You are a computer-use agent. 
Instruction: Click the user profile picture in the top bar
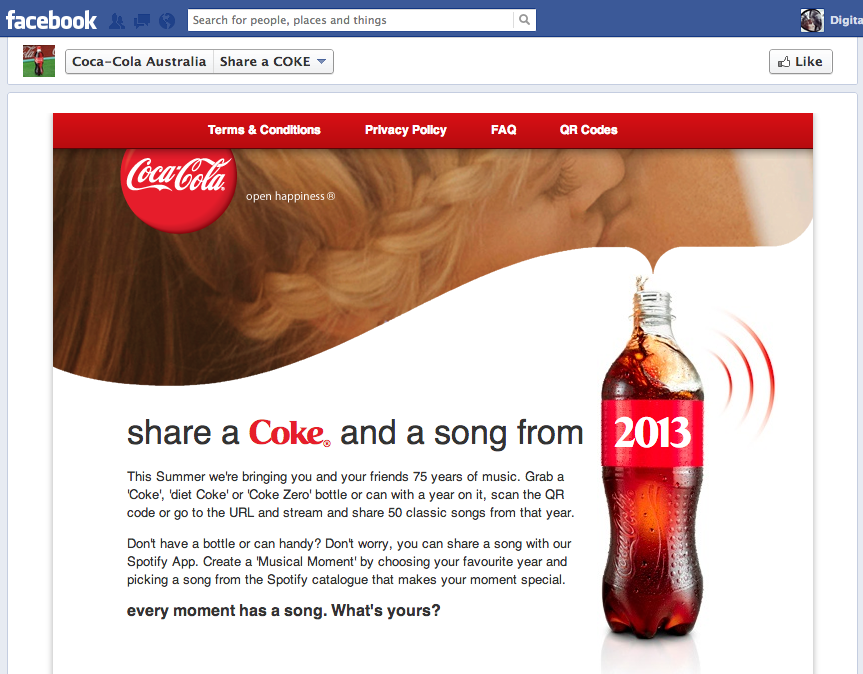pos(812,20)
